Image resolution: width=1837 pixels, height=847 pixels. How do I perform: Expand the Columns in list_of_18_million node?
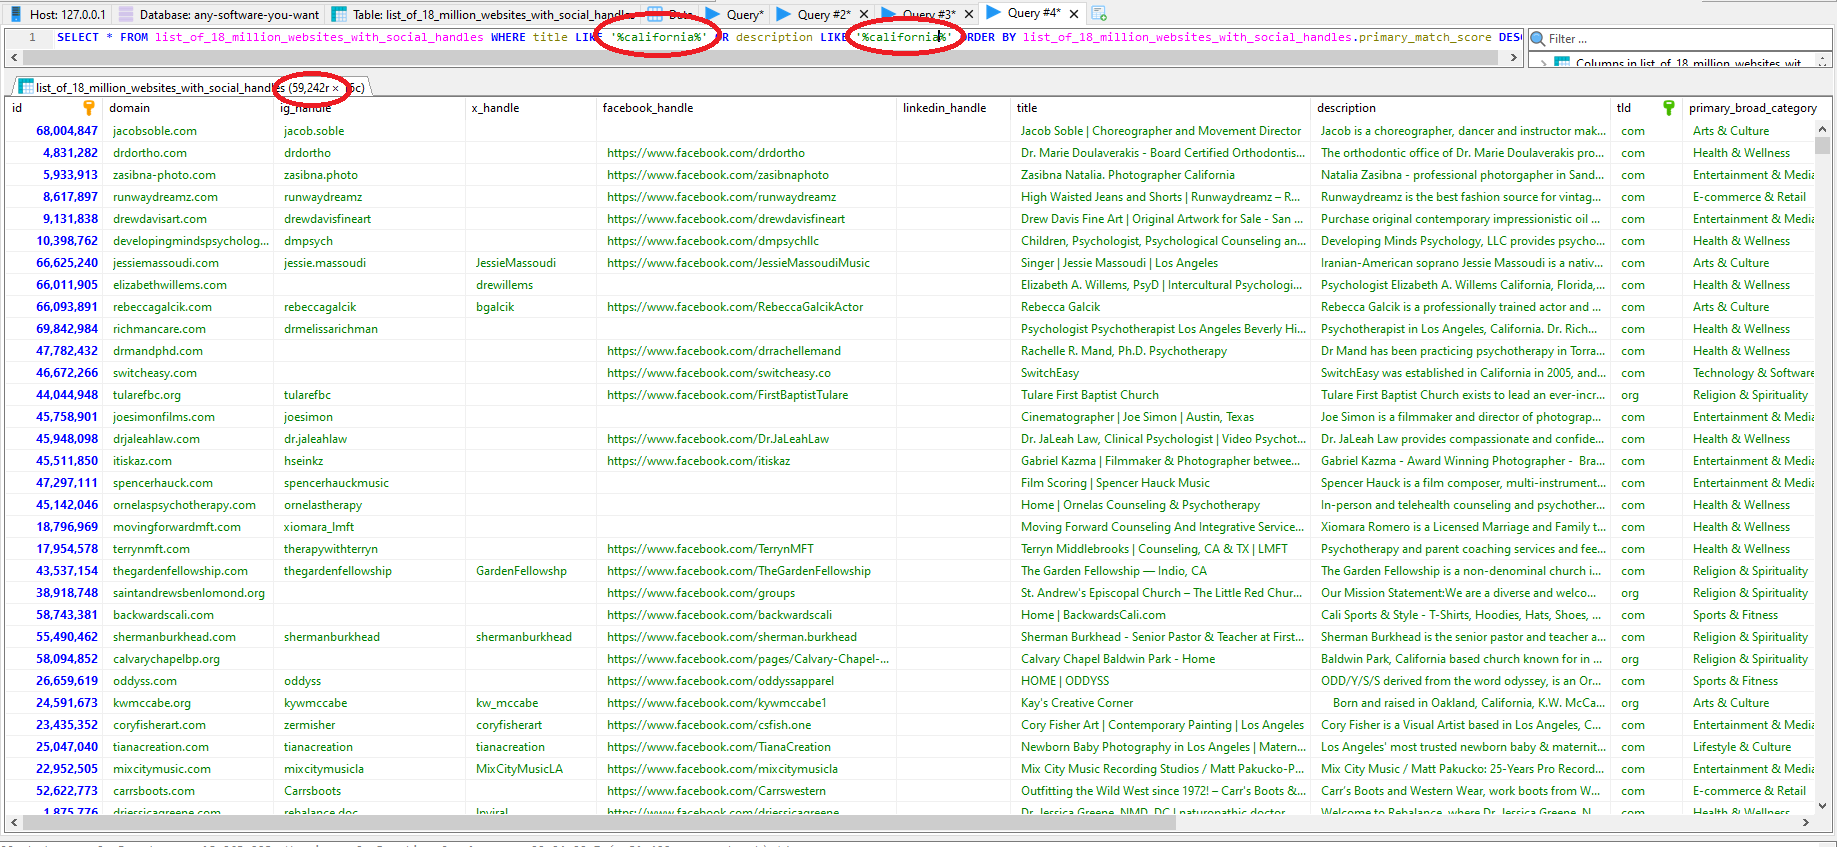click(x=1543, y=63)
